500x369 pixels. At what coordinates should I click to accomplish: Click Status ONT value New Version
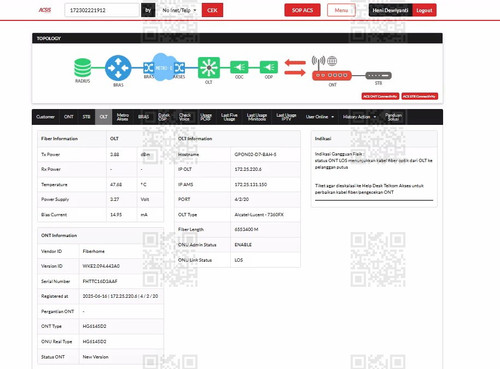[96, 357]
